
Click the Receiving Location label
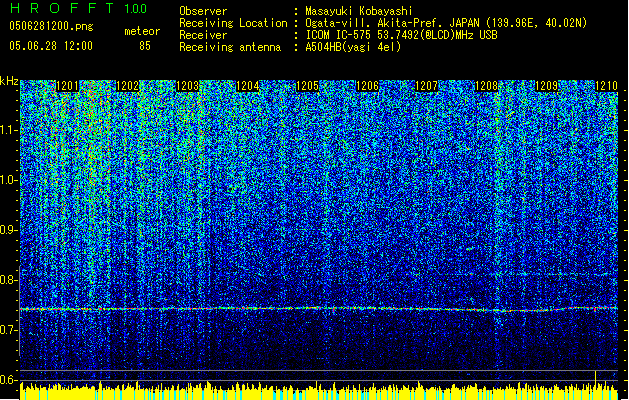pos(233,23)
